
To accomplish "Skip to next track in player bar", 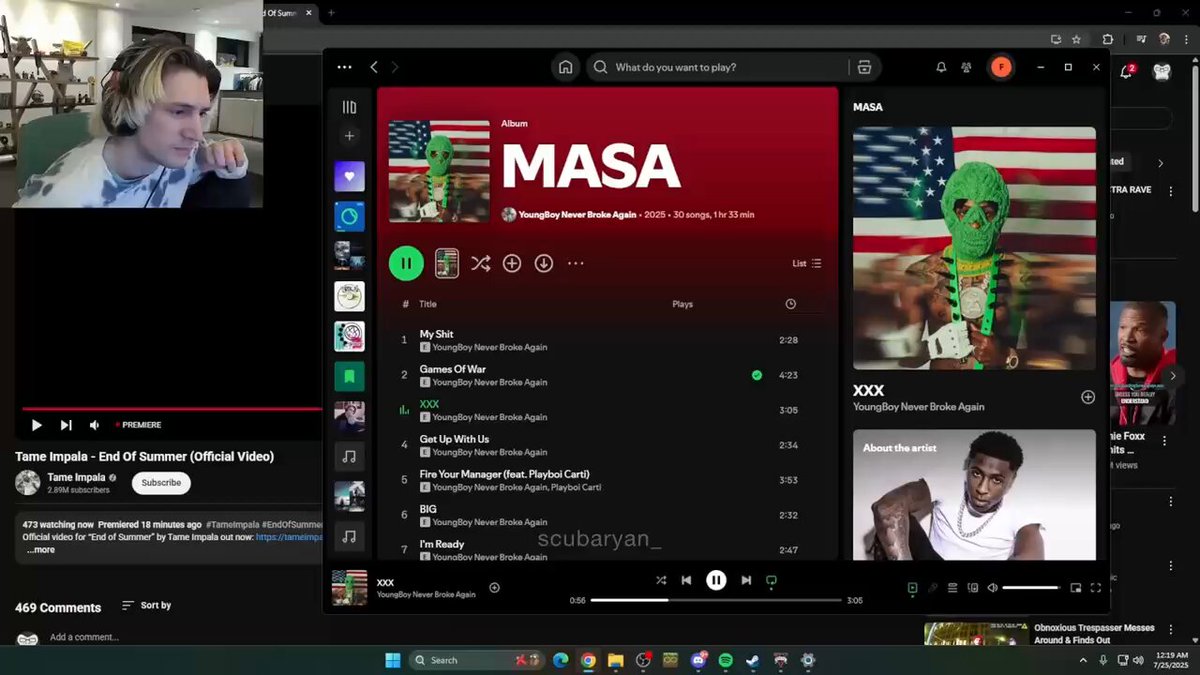I will [746, 580].
